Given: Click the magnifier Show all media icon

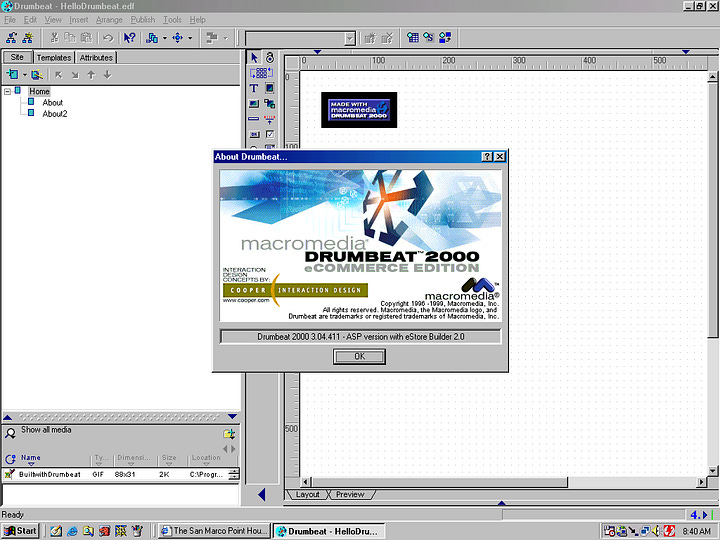Looking at the screenshot, I should 10,433.
